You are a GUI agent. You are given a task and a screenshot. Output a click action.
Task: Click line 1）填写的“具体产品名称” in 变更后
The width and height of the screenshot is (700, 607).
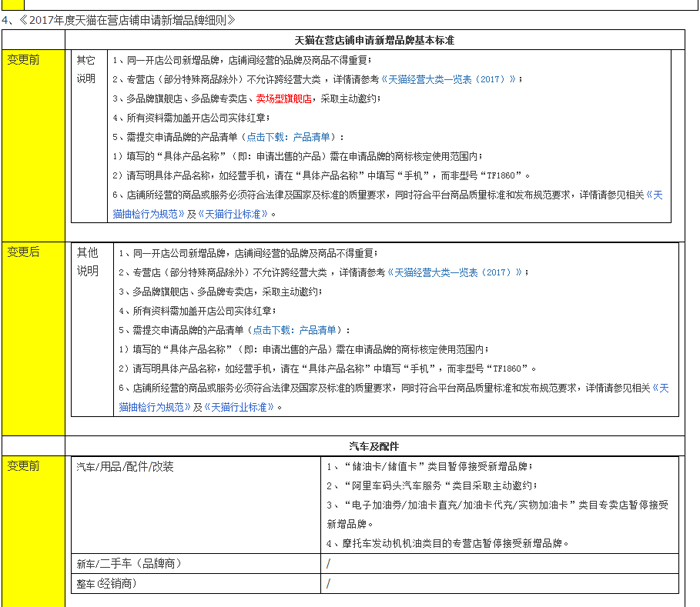(x=304, y=349)
